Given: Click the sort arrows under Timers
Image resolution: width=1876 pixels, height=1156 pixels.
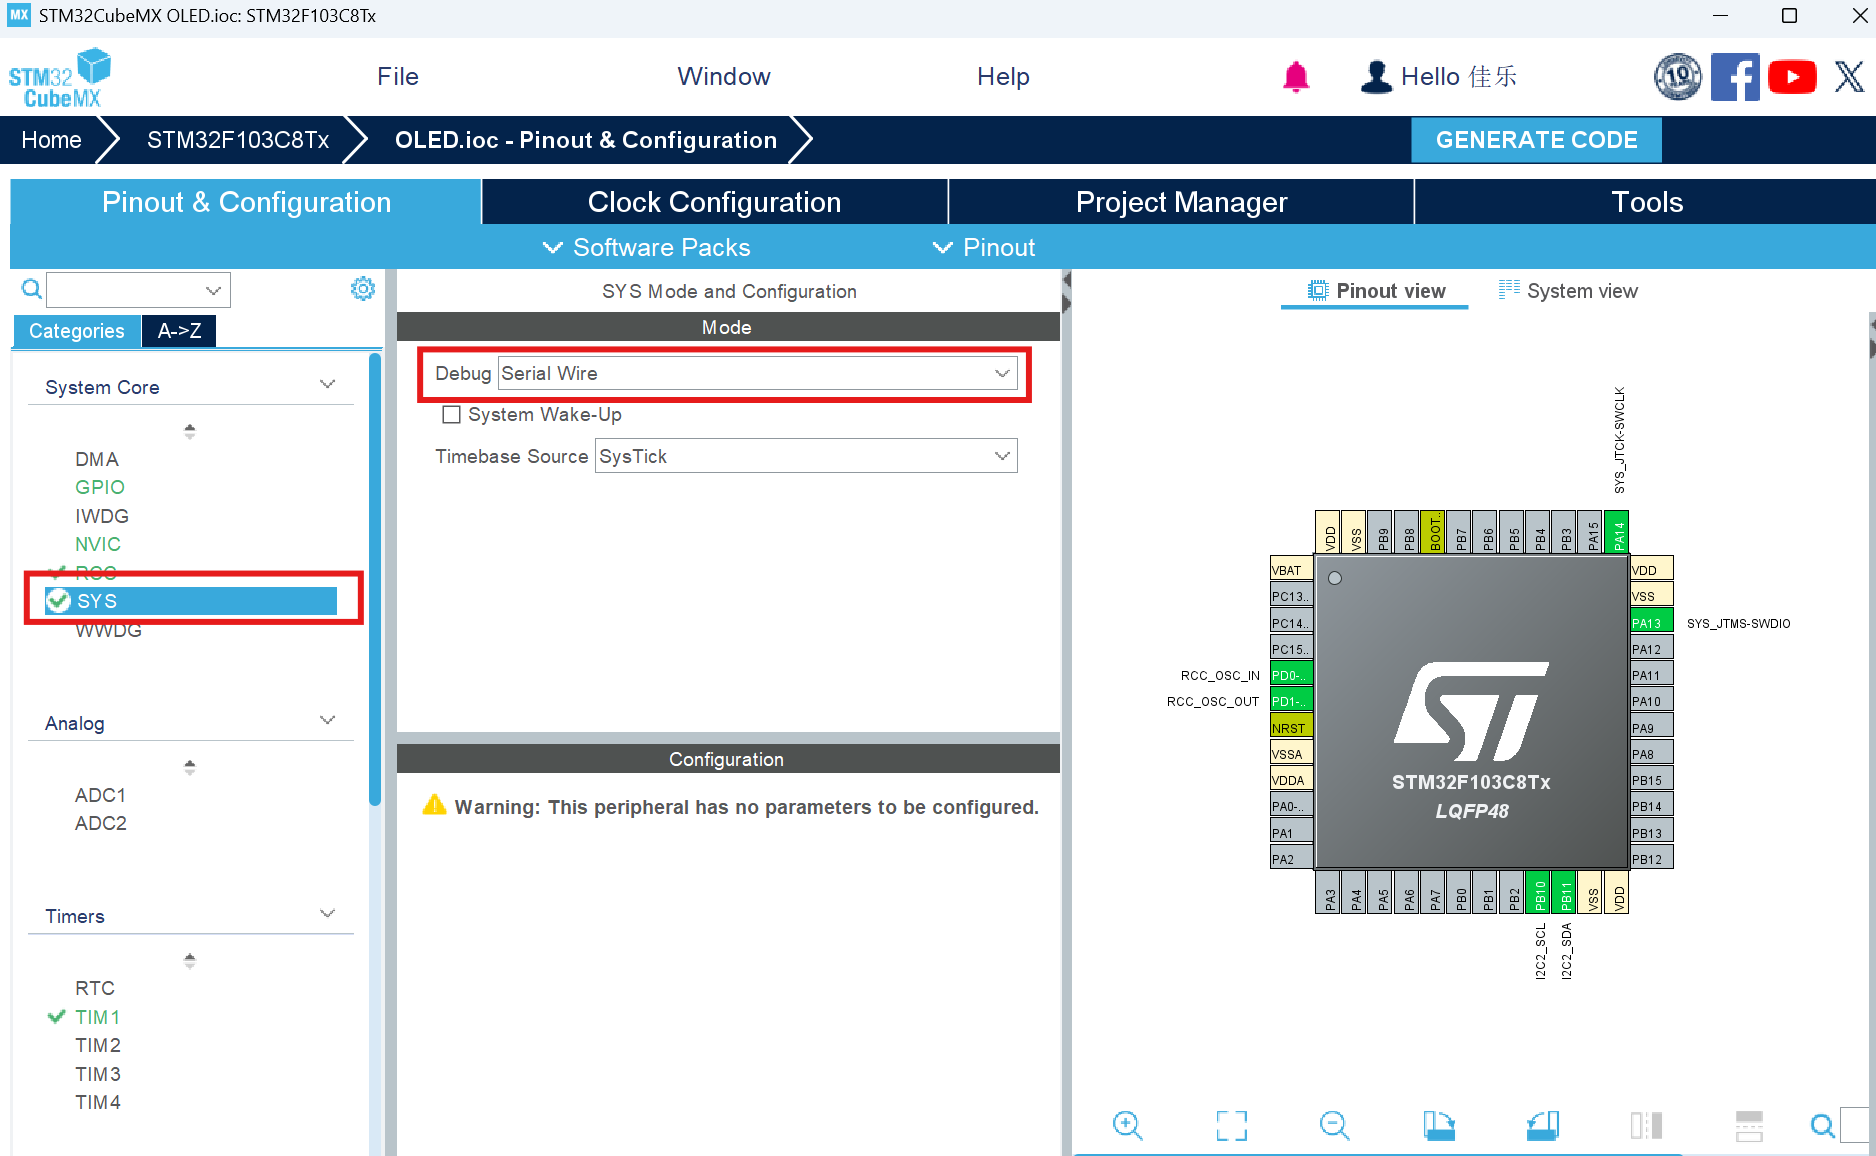Looking at the screenshot, I should (190, 960).
